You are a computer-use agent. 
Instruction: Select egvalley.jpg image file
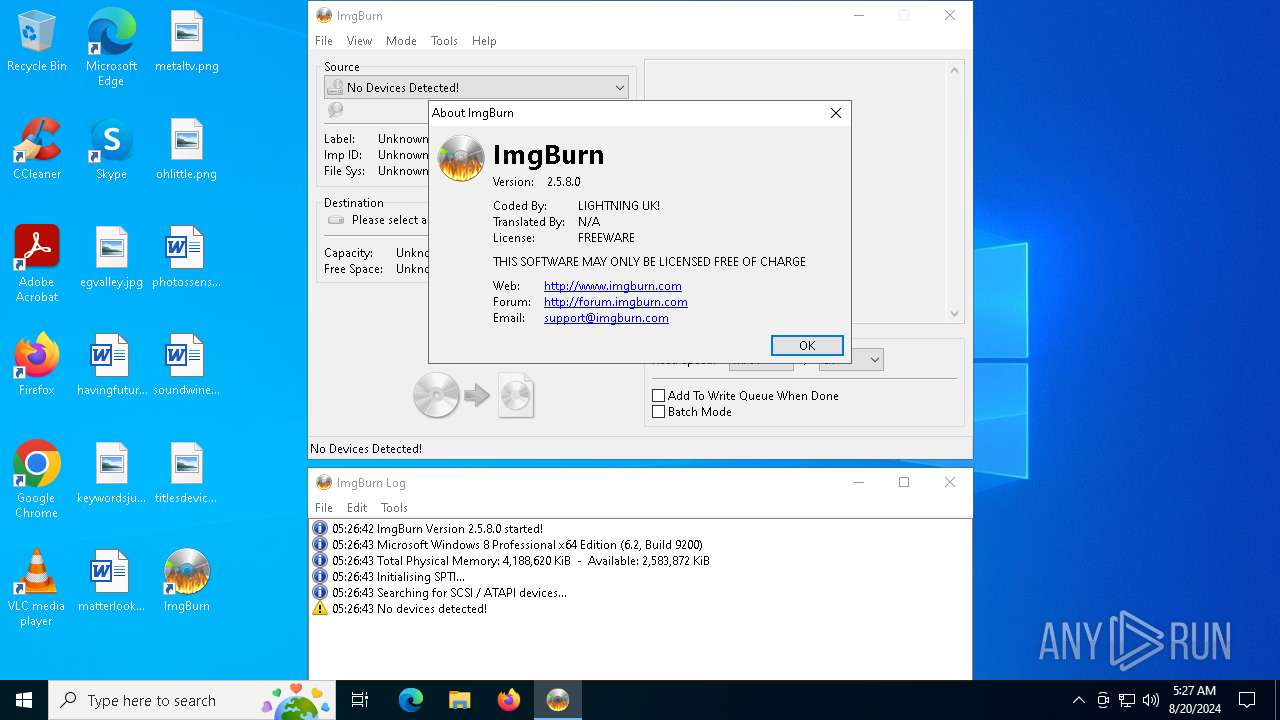pos(111,258)
